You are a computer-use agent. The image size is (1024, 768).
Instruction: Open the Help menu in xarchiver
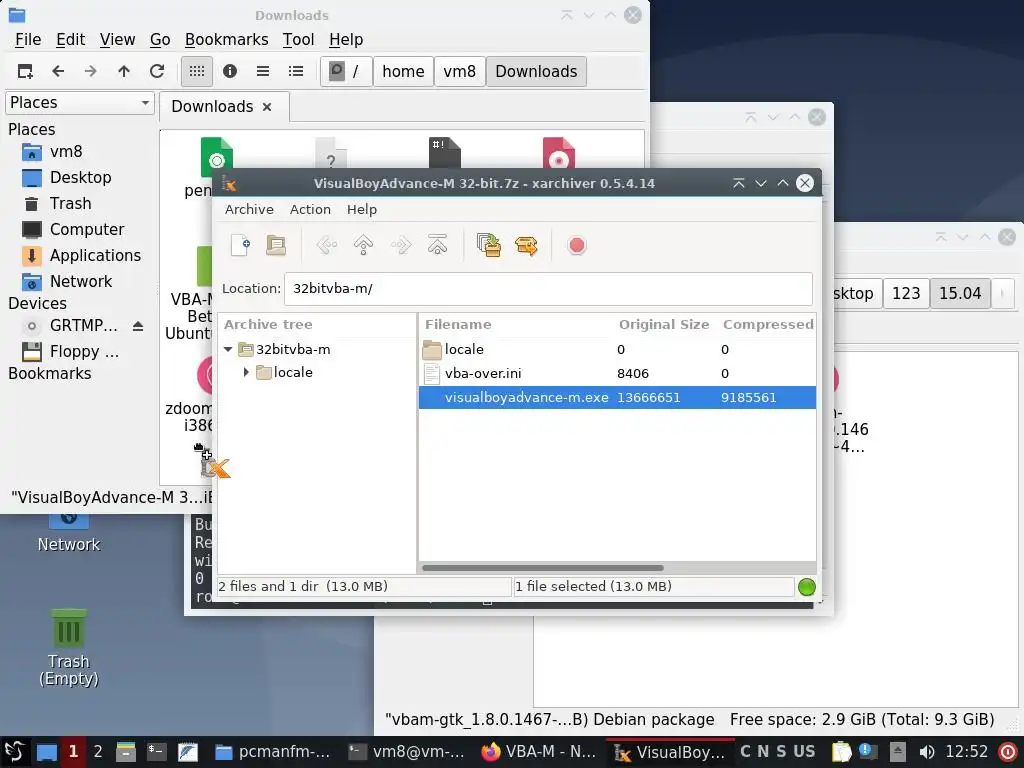tap(362, 209)
